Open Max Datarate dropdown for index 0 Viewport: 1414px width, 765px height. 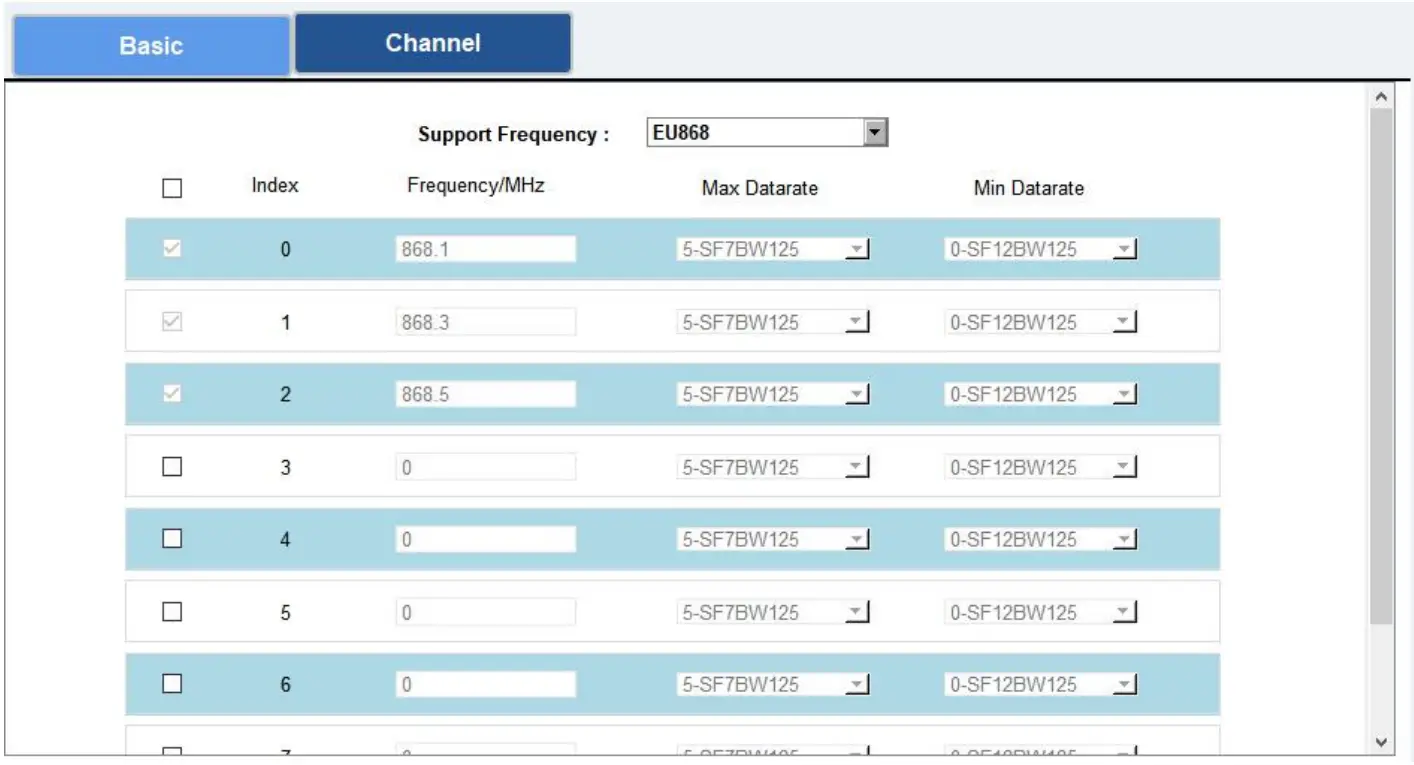860,249
